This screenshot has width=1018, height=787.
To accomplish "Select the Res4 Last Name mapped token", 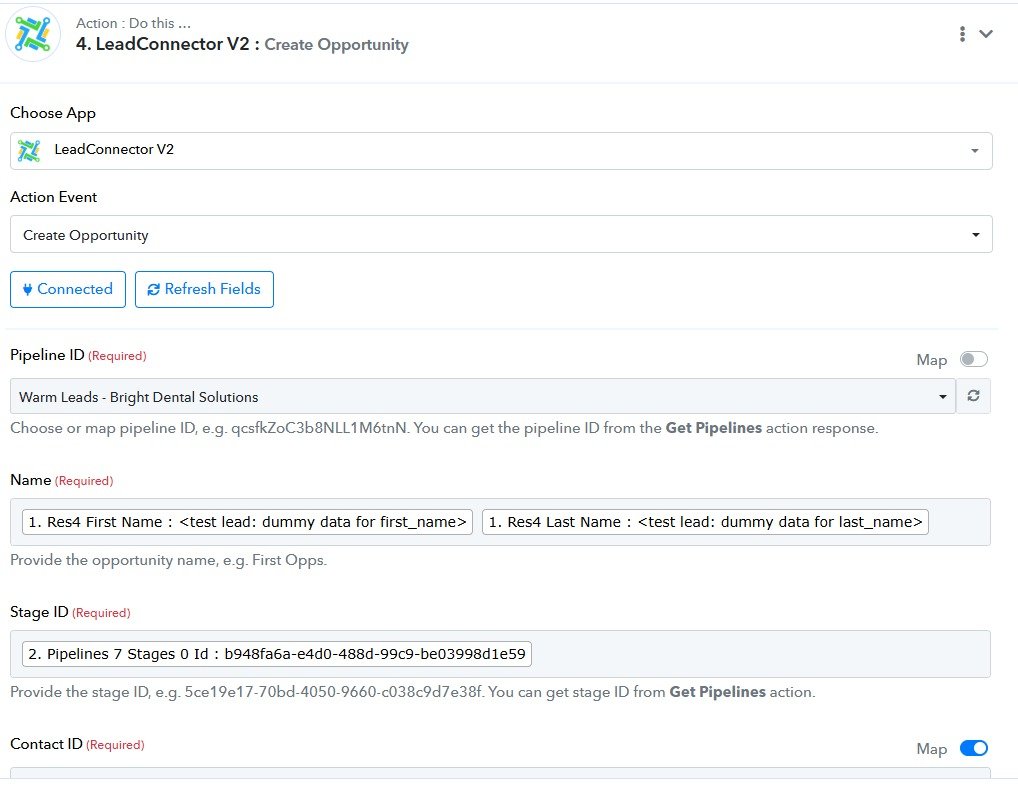I will (705, 522).
